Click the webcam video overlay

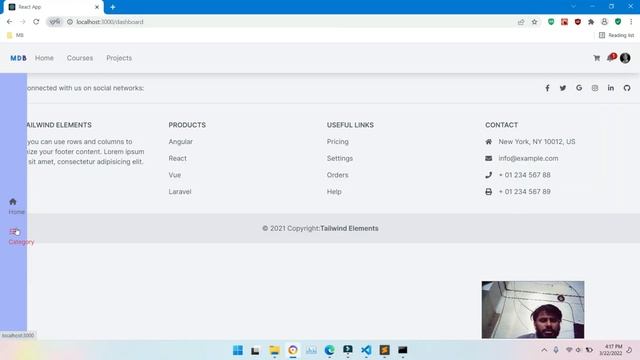[x=533, y=309]
